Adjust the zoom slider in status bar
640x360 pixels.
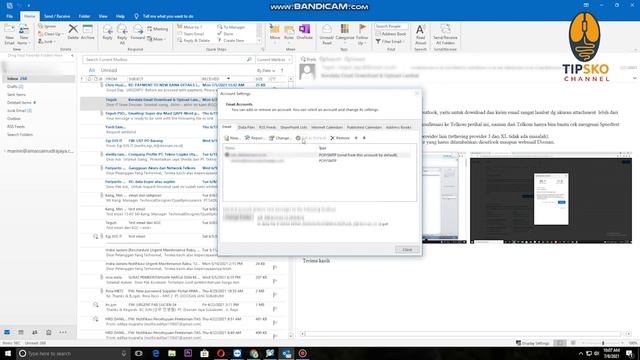tap(603, 343)
